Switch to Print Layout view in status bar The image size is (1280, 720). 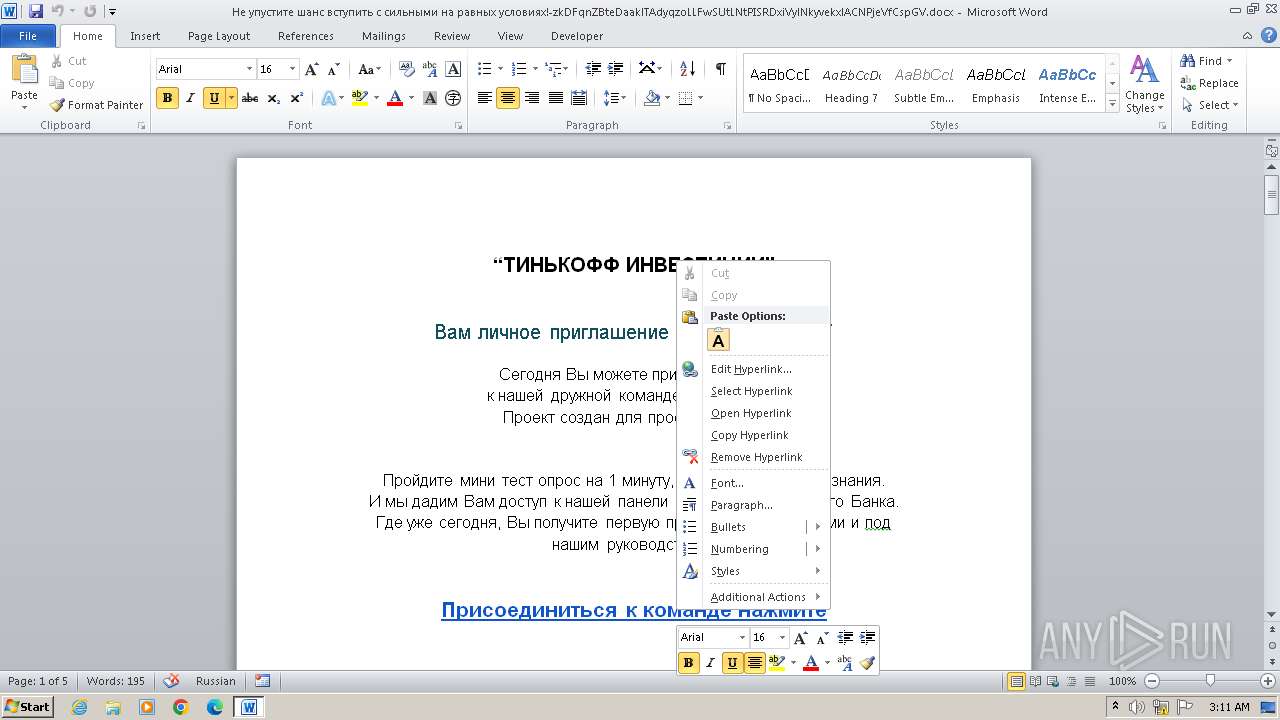coord(1016,681)
